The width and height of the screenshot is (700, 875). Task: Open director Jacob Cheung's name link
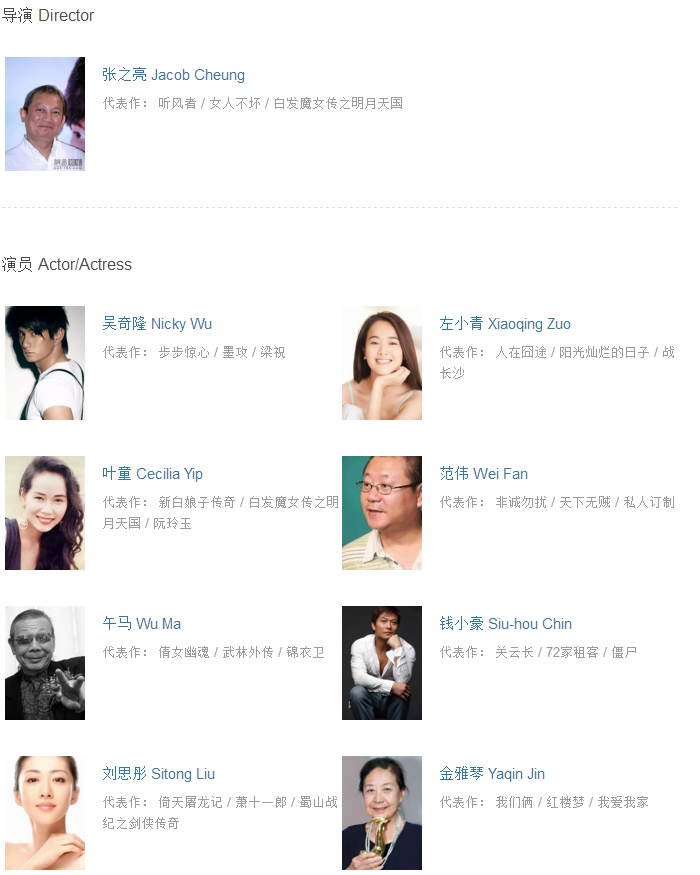point(173,75)
